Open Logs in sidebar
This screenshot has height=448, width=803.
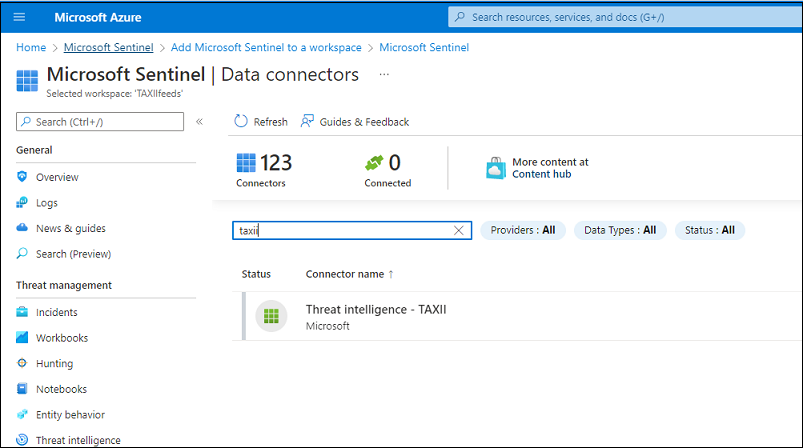point(47,203)
